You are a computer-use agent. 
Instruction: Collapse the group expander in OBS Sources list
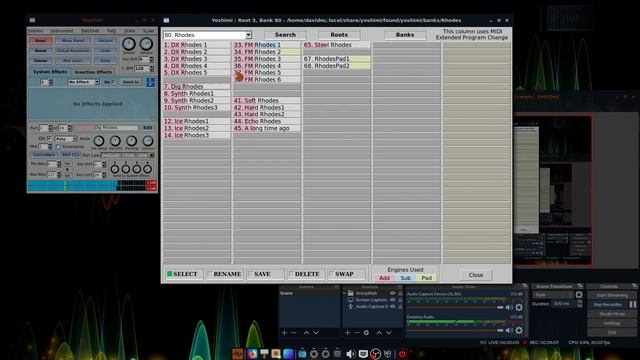345,293
